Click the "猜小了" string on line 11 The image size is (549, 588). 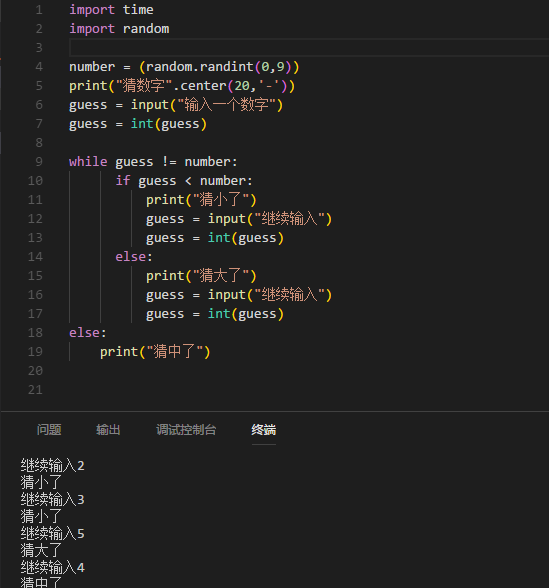point(220,200)
